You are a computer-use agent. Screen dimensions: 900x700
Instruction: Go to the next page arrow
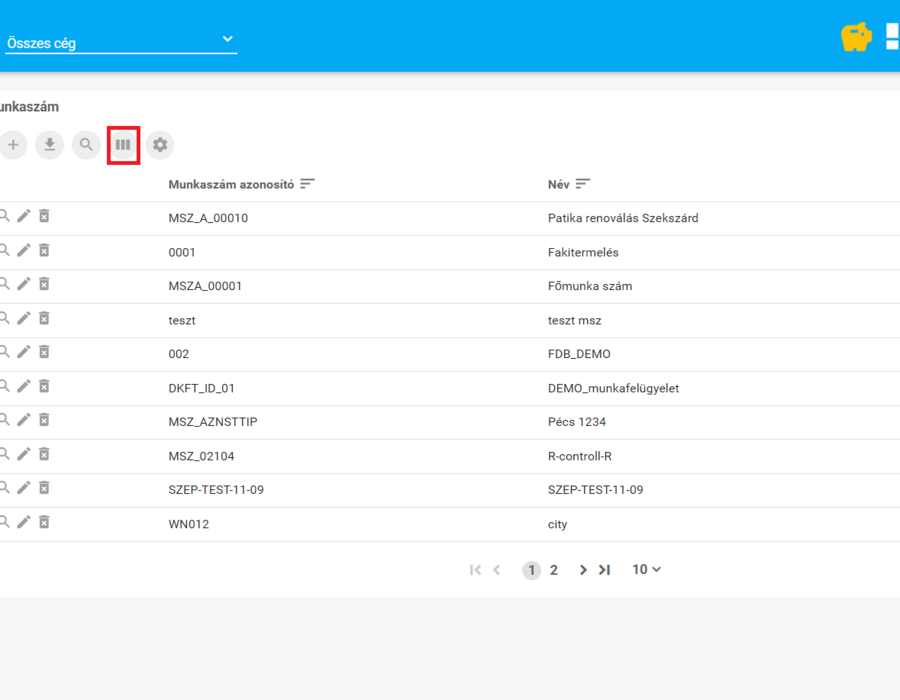583,570
